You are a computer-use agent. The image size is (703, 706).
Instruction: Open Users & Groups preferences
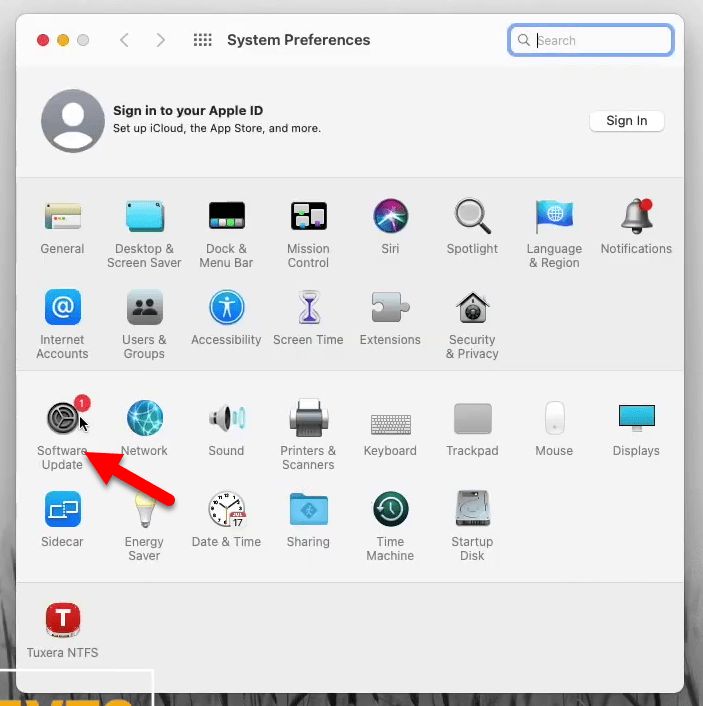click(x=145, y=307)
